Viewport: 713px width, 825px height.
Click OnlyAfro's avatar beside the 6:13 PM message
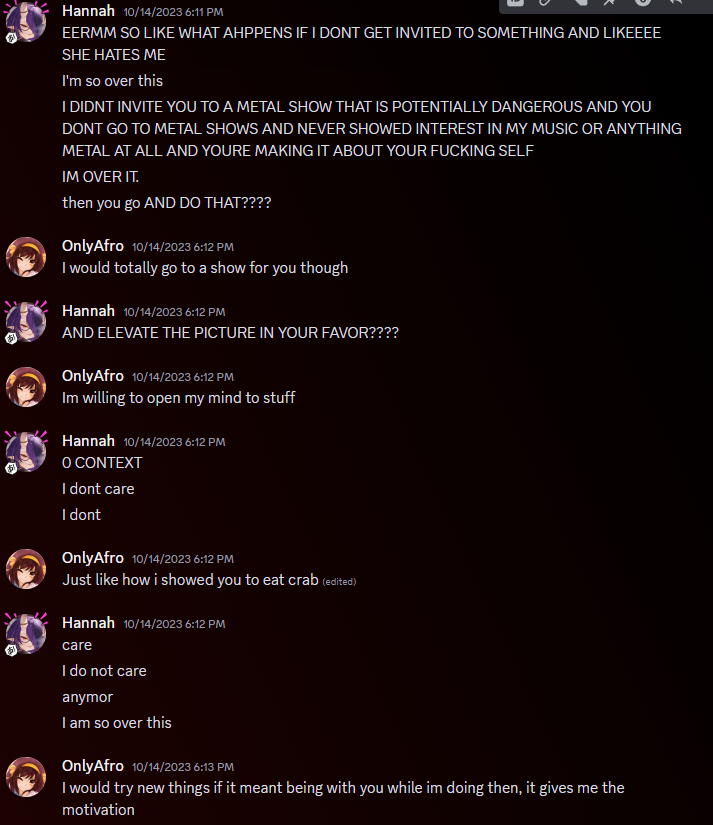pos(26,777)
